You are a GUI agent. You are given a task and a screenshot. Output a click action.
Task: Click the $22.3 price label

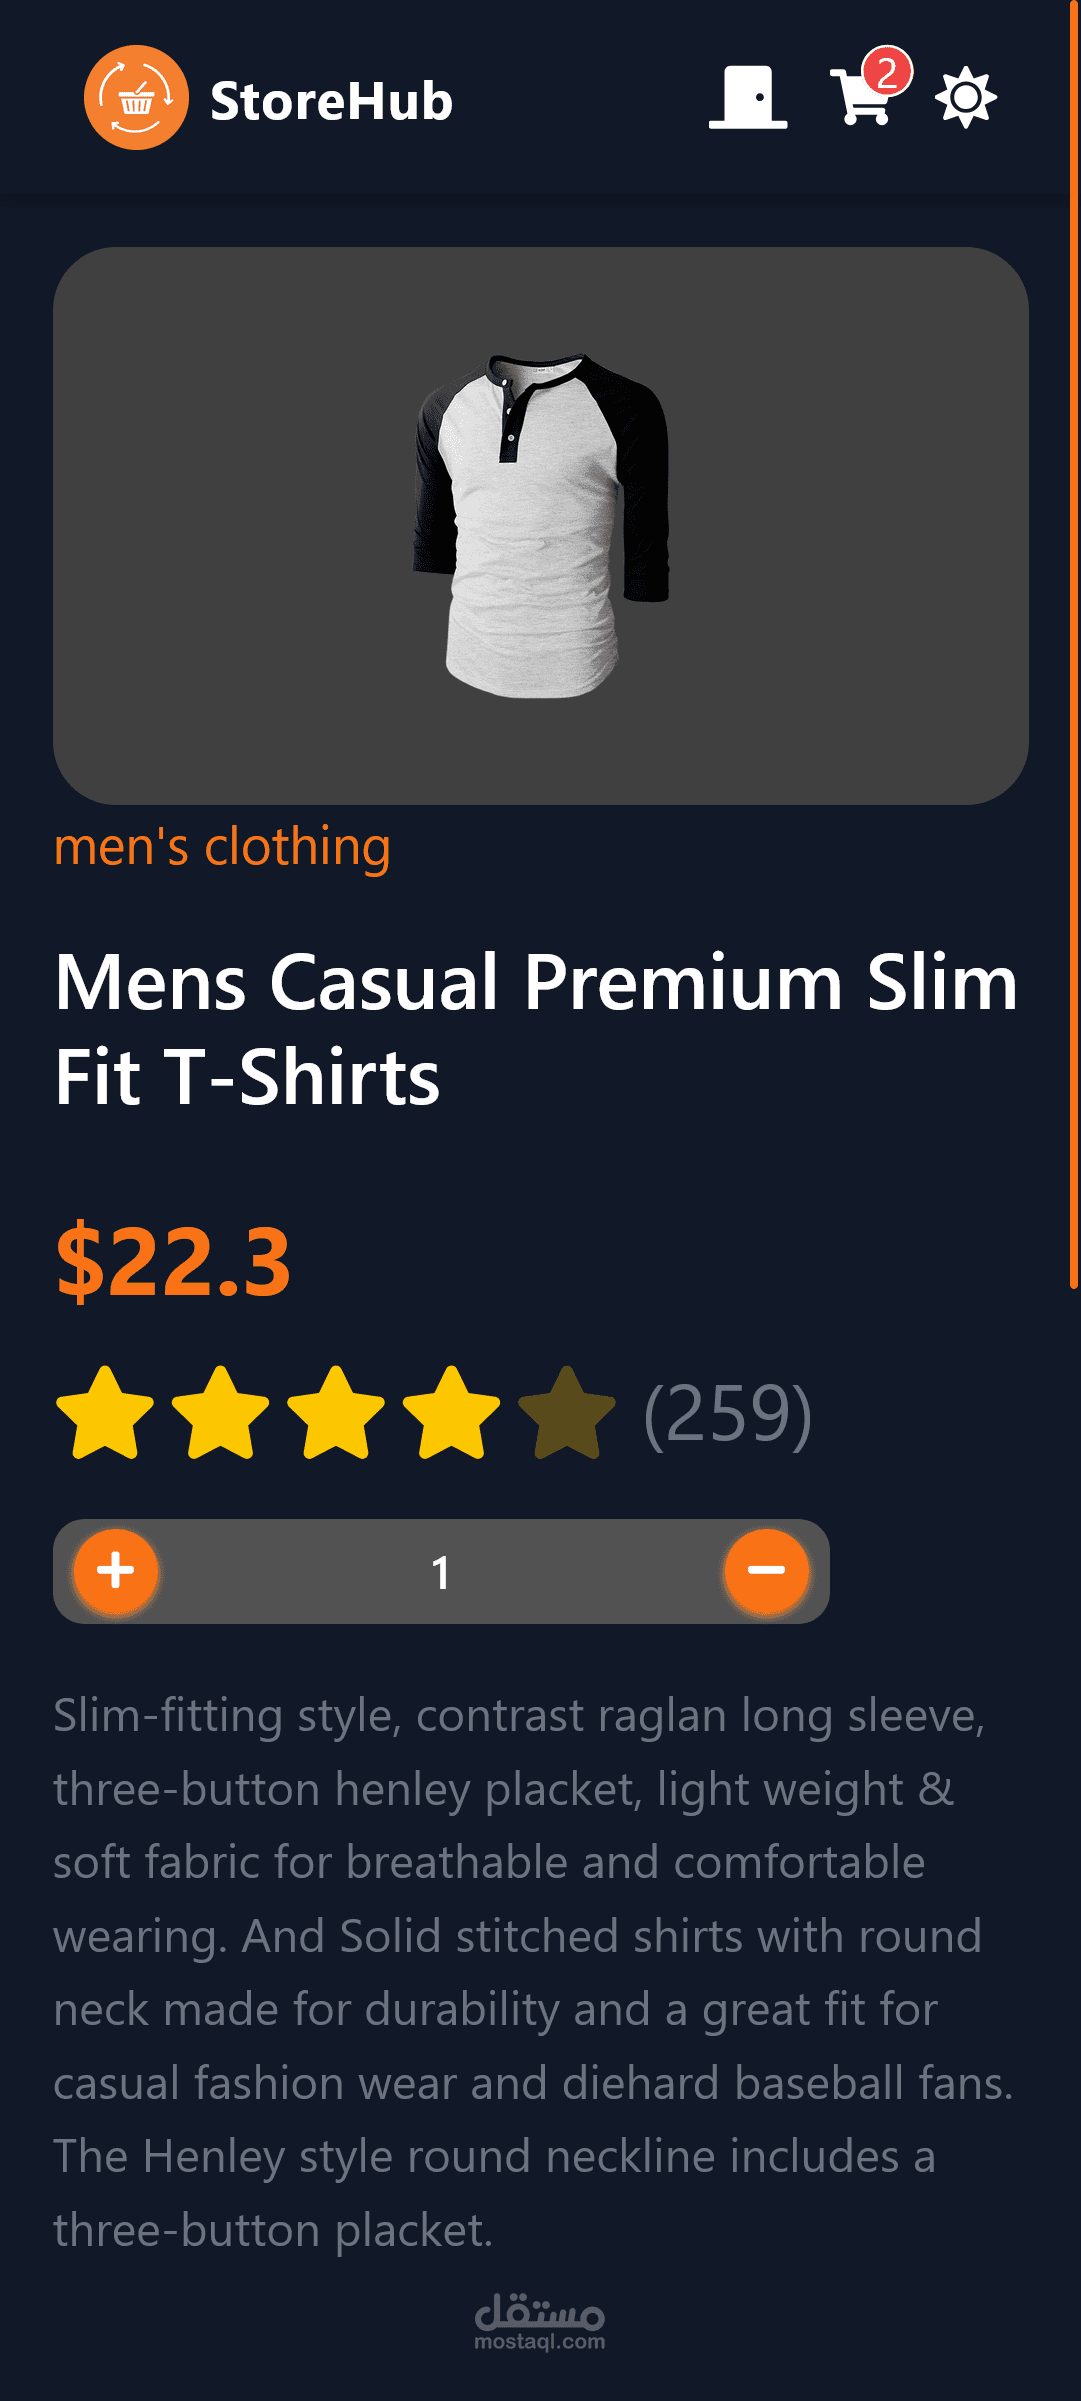173,1262
